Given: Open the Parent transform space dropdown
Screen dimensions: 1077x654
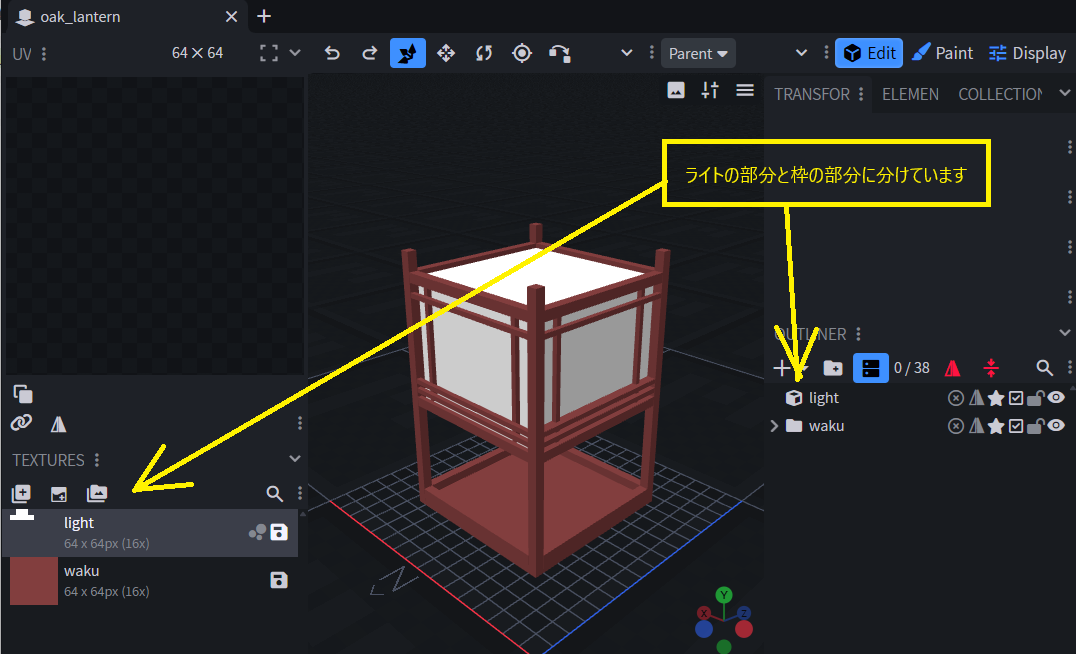Looking at the screenshot, I should (x=698, y=54).
